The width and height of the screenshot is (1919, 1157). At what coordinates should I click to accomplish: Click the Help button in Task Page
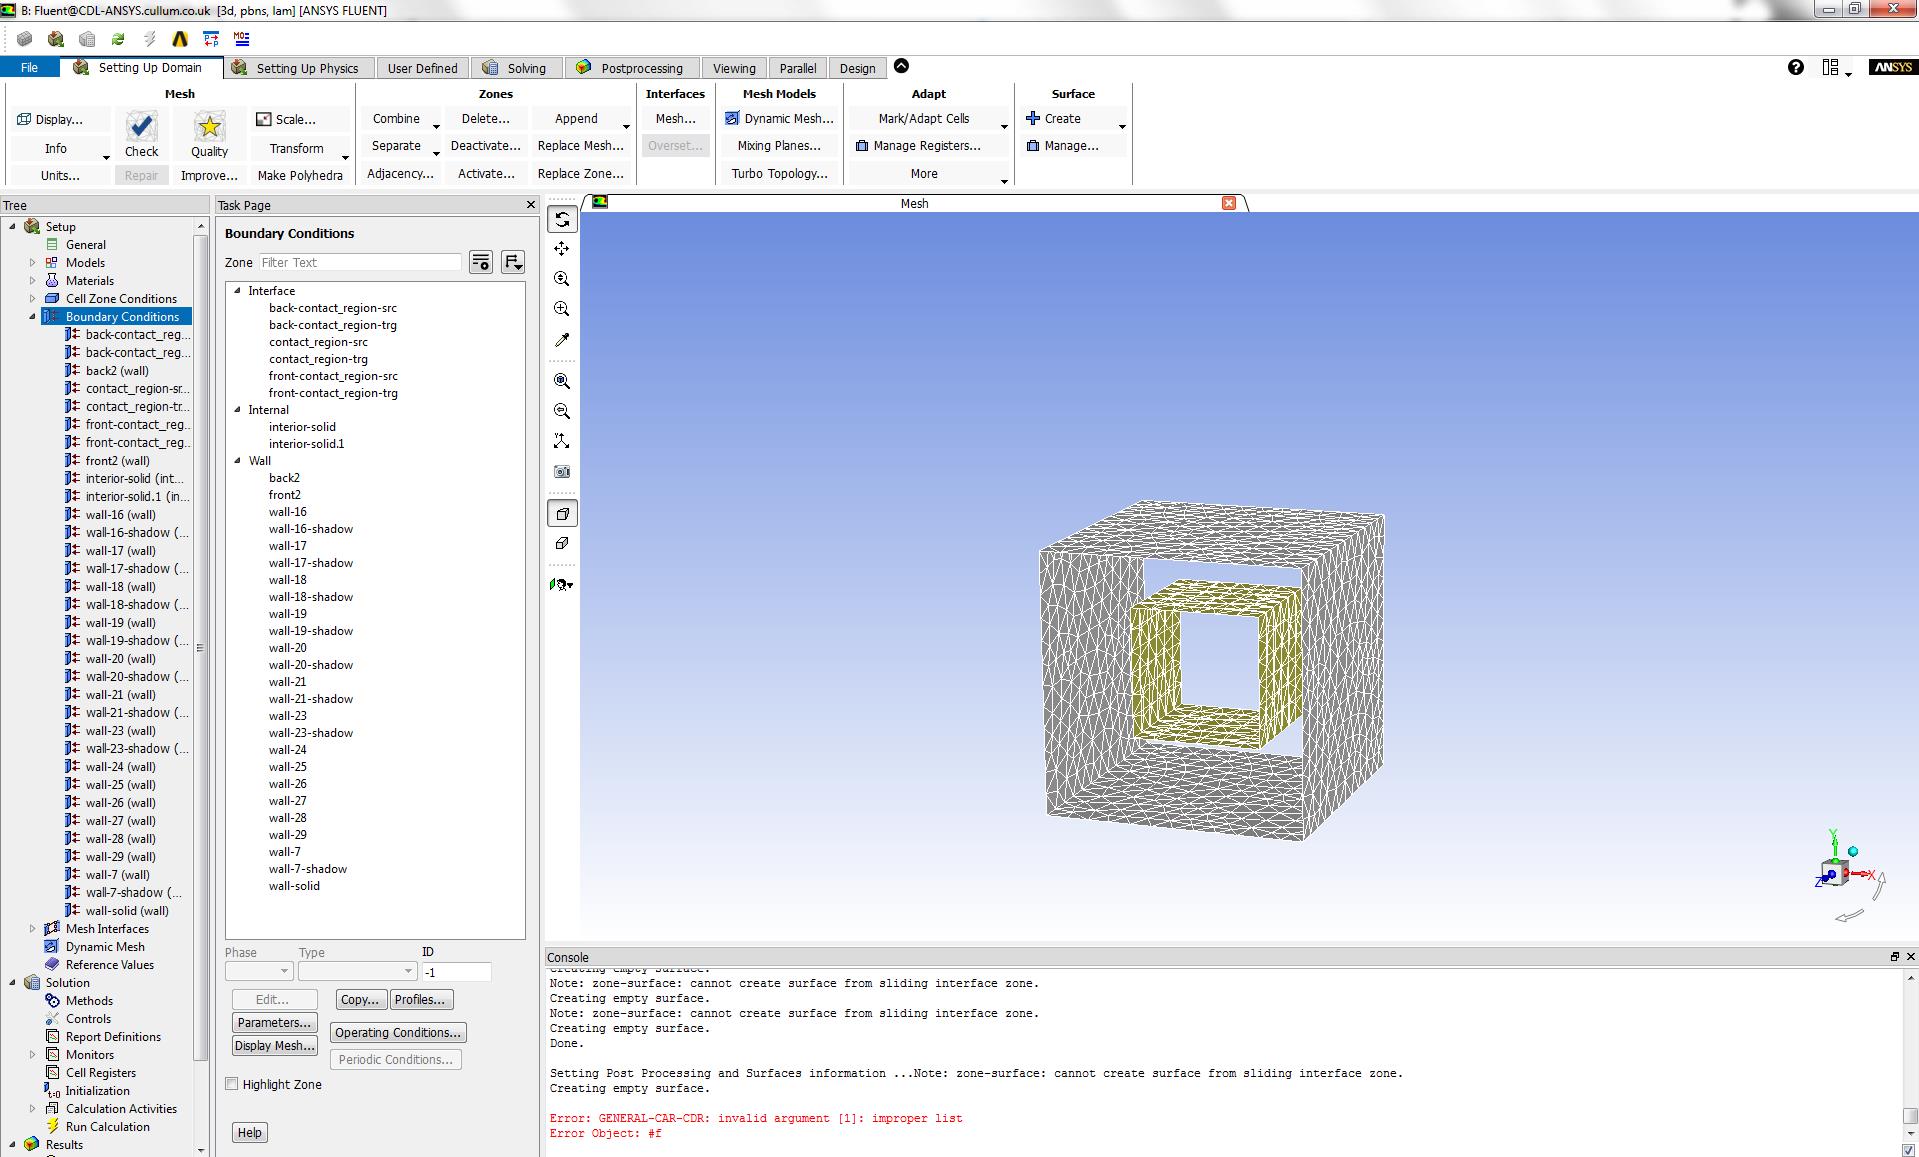tap(250, 1133)
